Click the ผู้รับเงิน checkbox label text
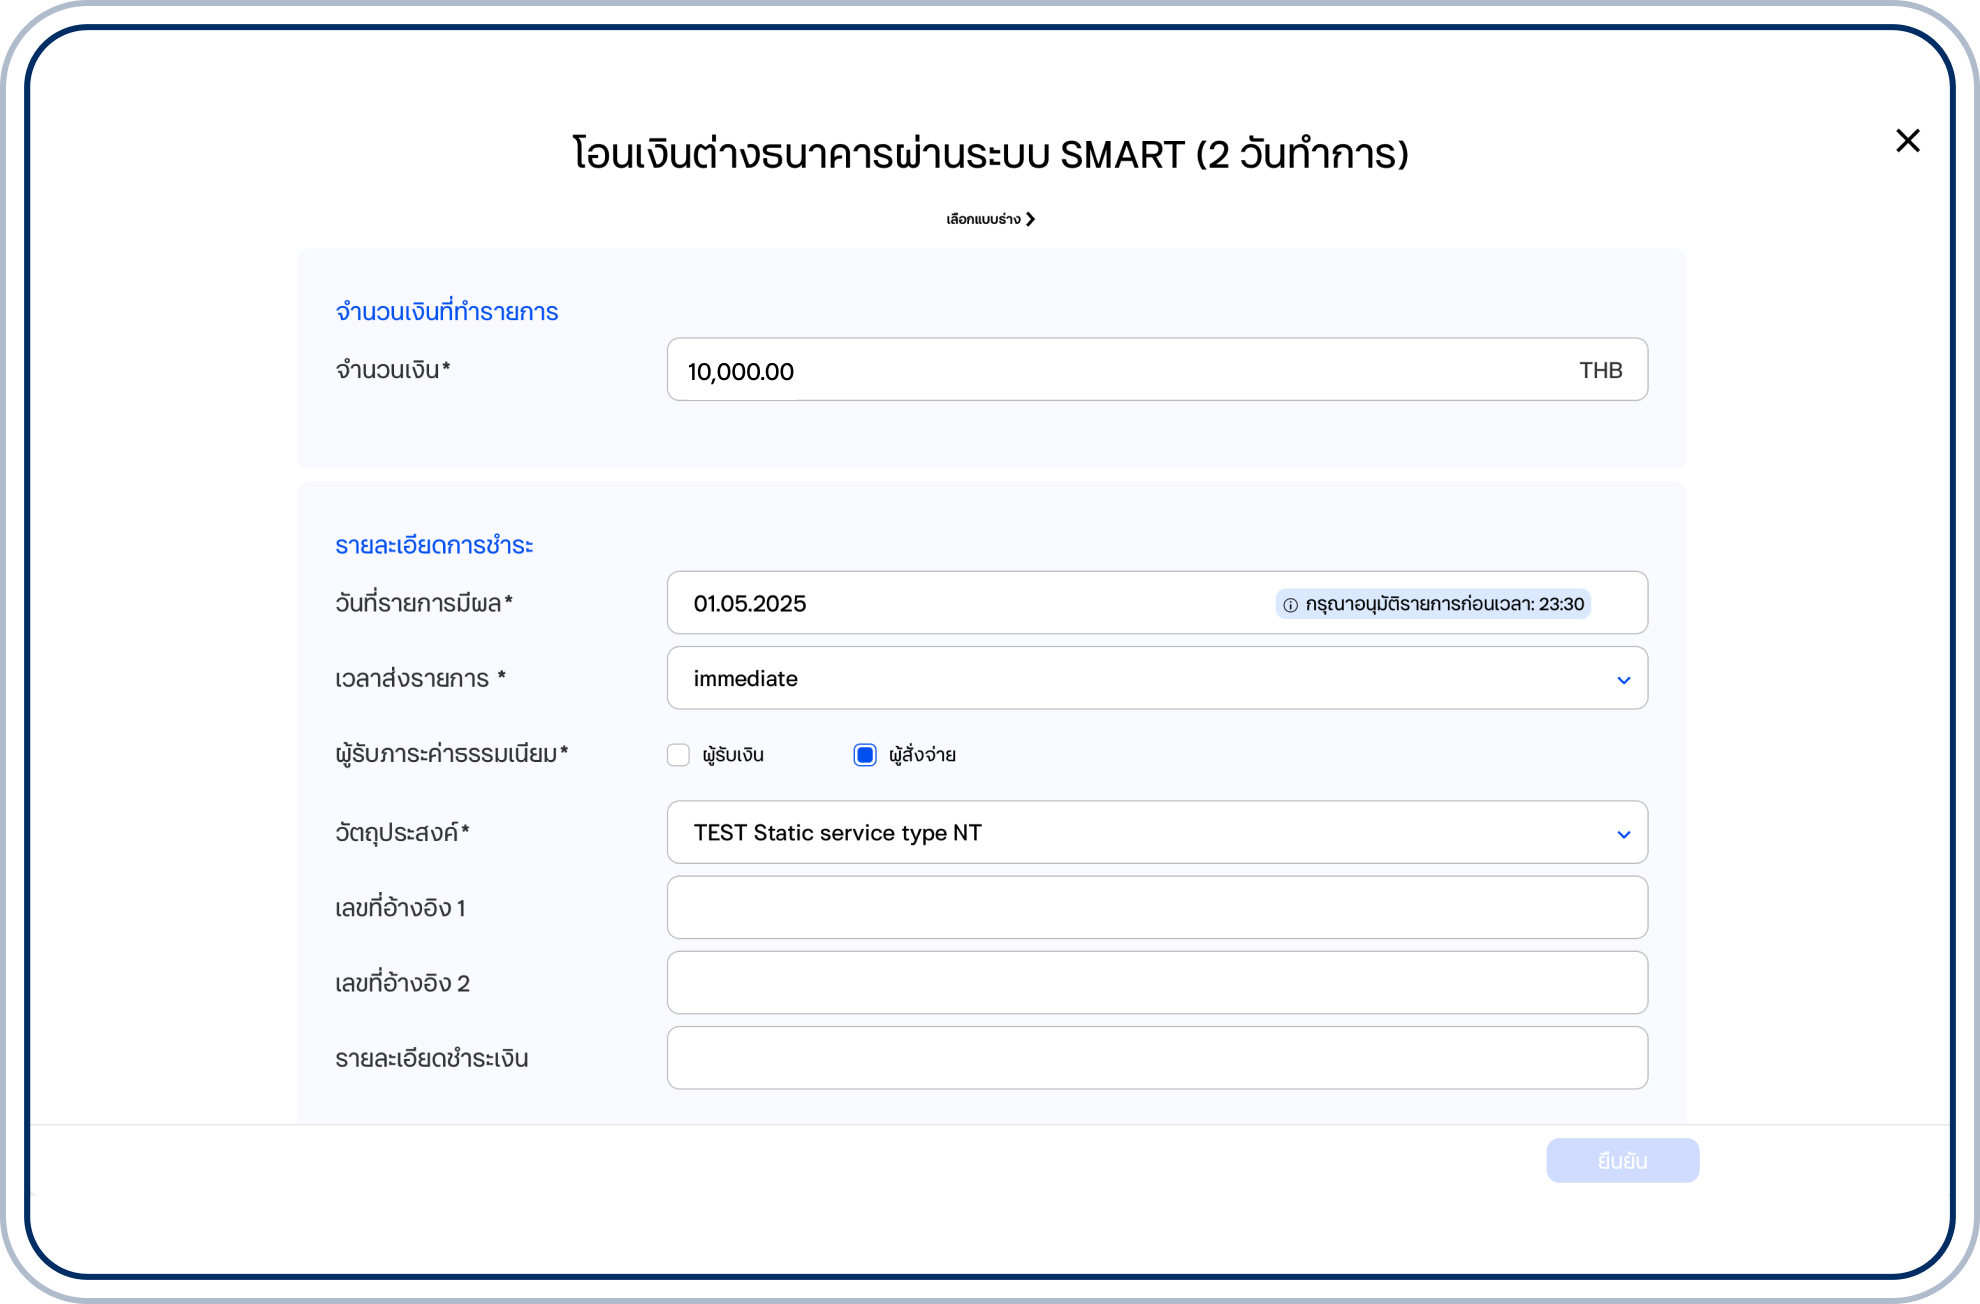Viewport: 1980px width, 1304px height. pyautogui.click(x=733, y=755)
